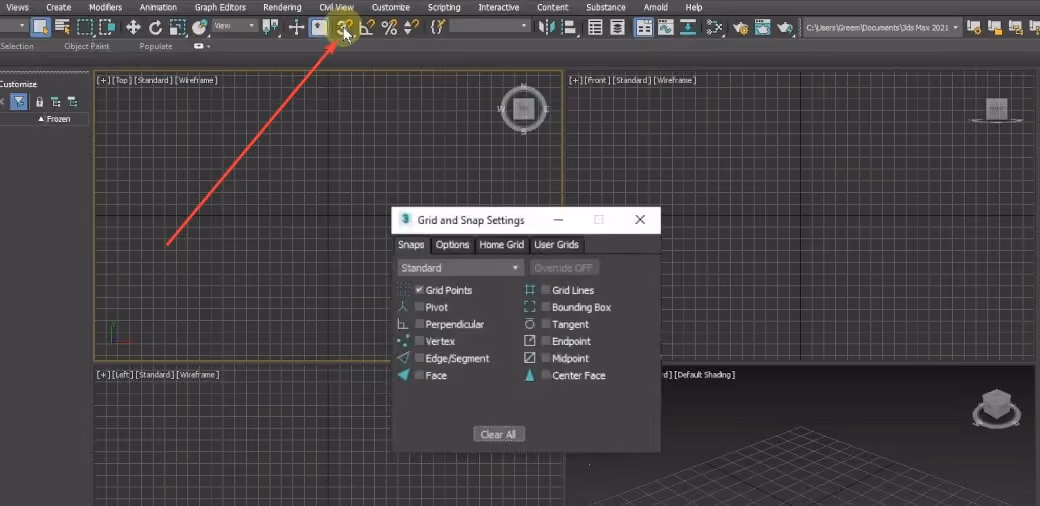1040x506 pixels.
Task: Toggle Angle Snap icon
Action: (367, 27)
